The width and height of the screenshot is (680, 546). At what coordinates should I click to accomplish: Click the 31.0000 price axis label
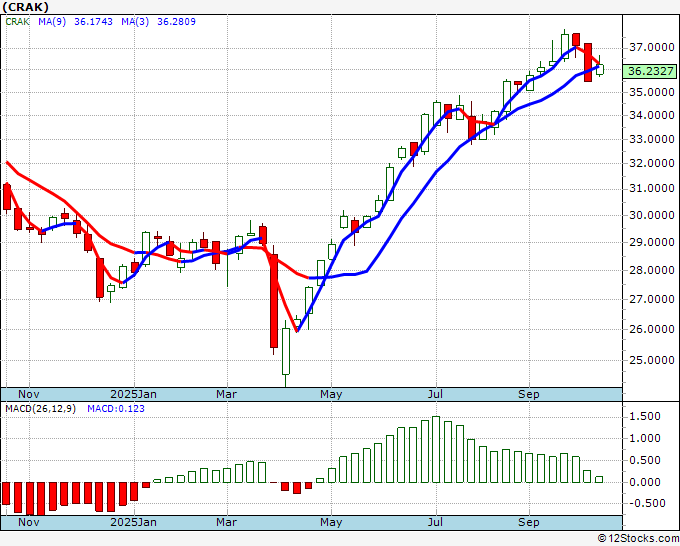651,188
